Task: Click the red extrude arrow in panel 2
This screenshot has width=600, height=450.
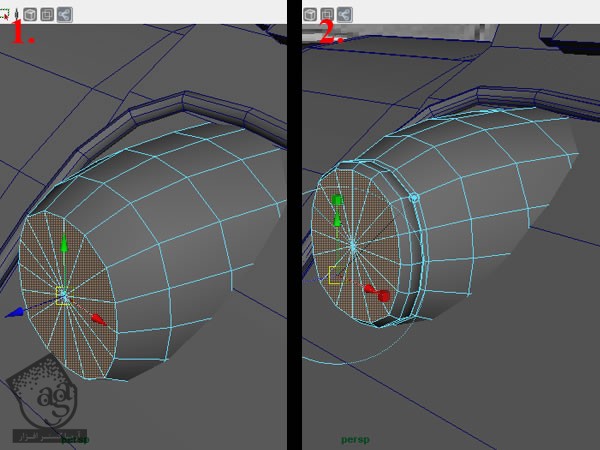Action: pyautogui.click(x=369, y=290)
